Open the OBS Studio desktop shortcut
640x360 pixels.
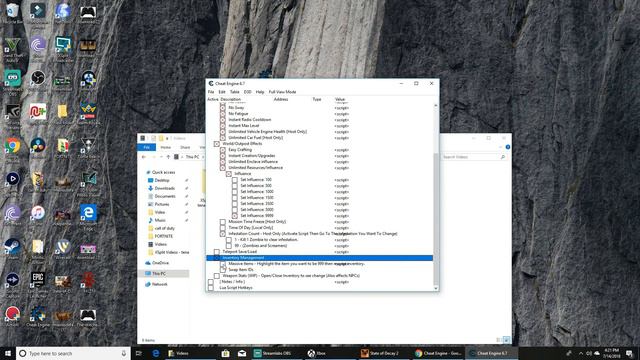click(38, 78)
